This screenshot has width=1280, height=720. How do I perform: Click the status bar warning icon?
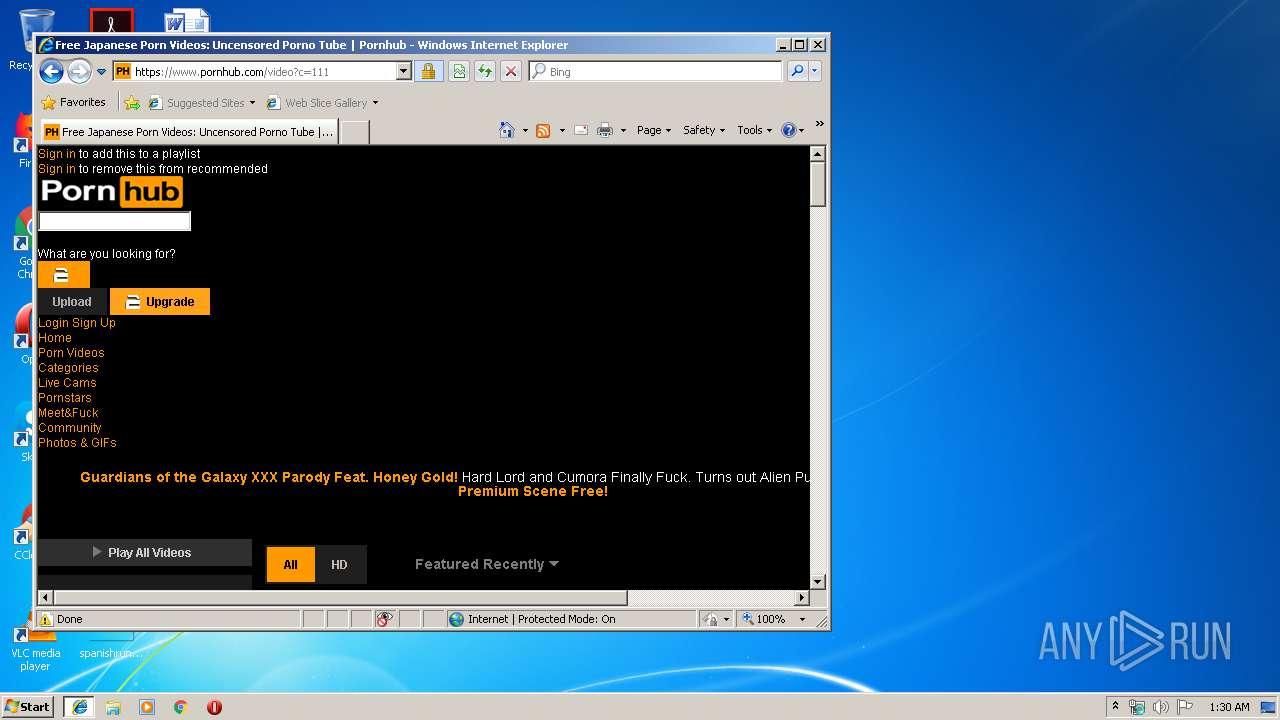[x=46, y=619]
